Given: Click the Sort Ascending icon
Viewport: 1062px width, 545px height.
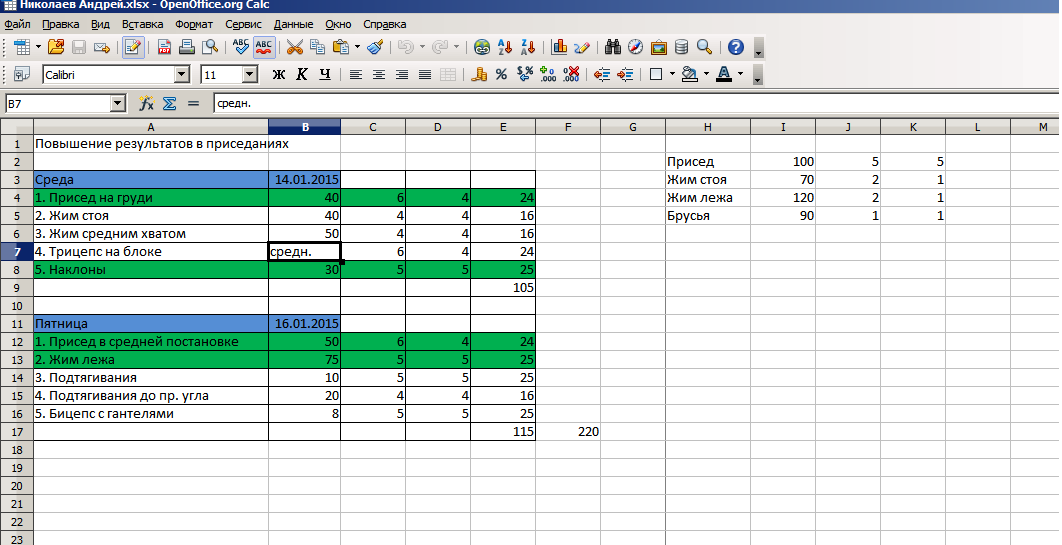Looking at the screenshot, I should pyautogui.click(x=506, y=47).
